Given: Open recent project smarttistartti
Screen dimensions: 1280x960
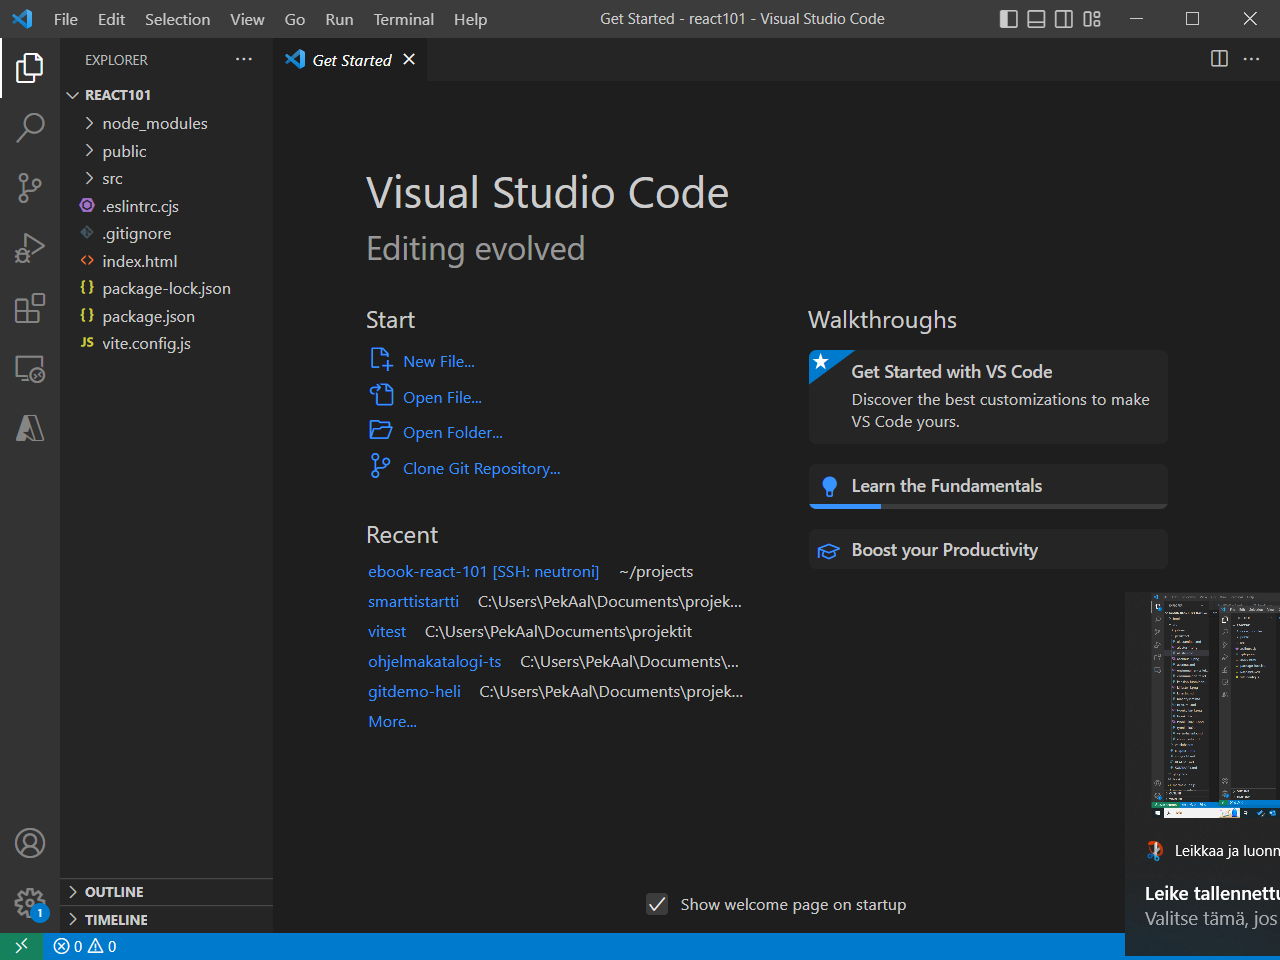Looking at the screenshot, I should pos(413,602).
